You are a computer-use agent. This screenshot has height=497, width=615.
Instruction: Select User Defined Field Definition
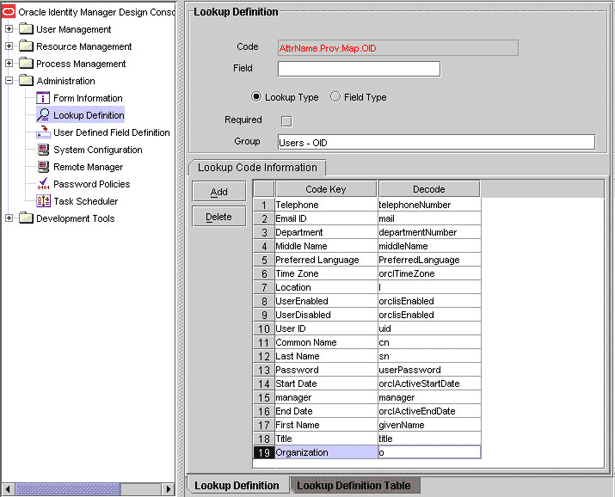112,133
